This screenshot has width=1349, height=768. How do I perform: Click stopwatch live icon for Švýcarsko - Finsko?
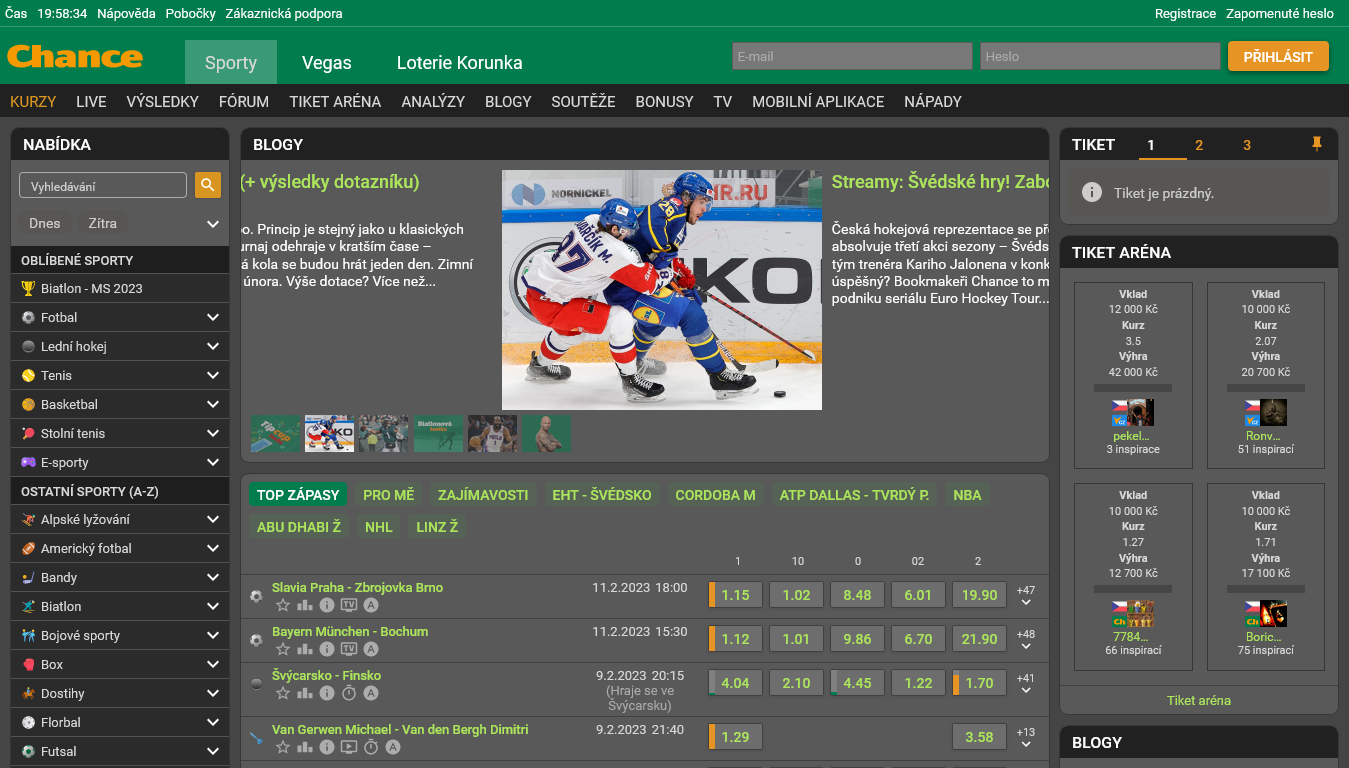[349, 693]
